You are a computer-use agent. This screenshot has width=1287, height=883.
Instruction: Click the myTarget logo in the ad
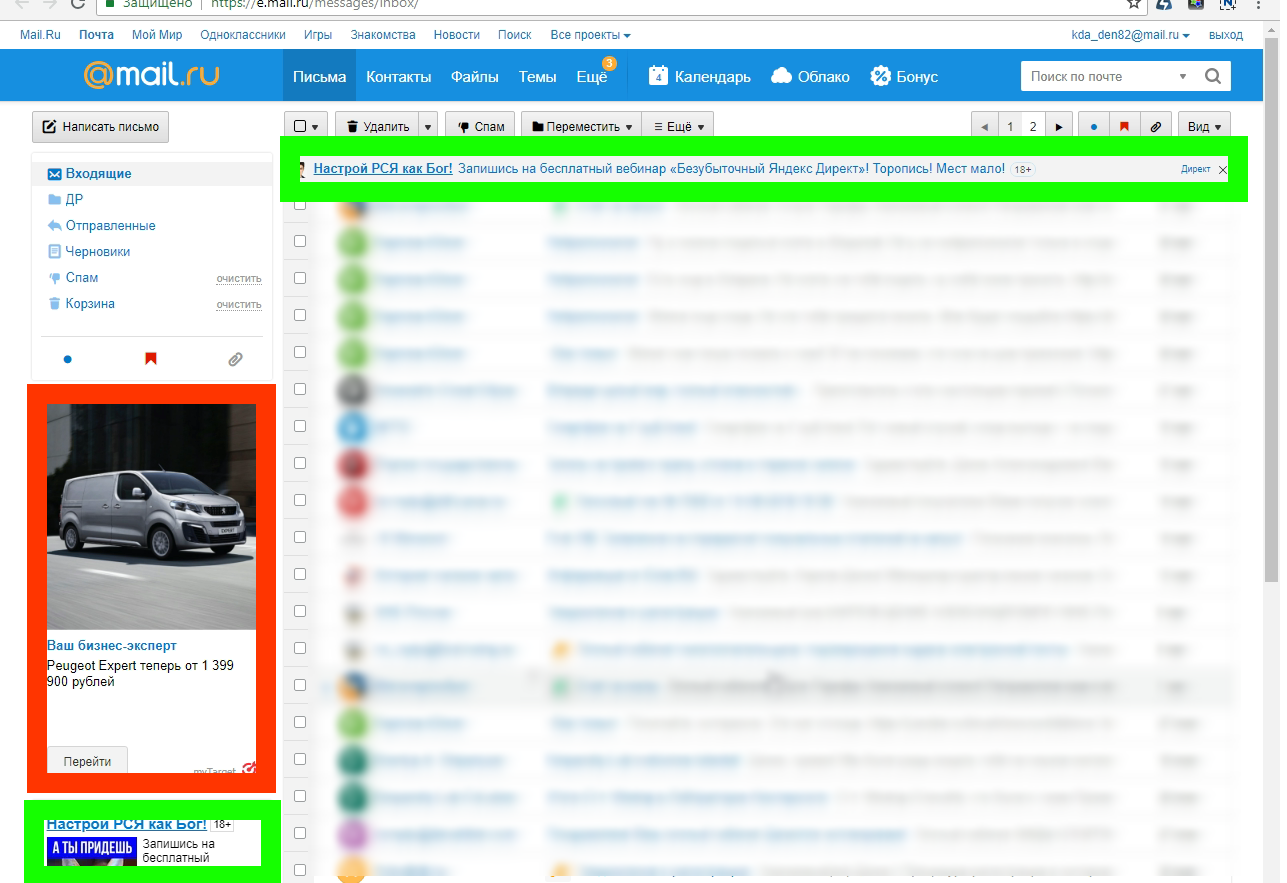coord(224,770)
